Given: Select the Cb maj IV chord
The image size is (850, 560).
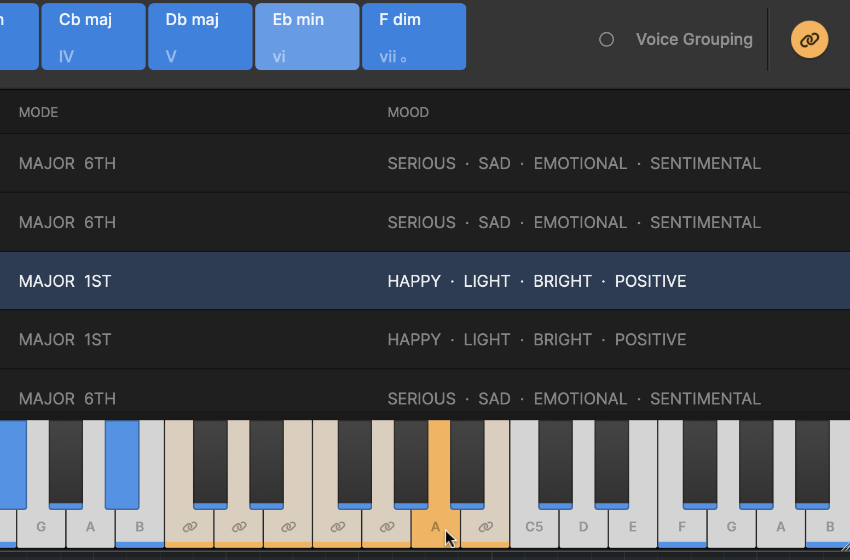Looking at the screenshot, I should (93, 37).
